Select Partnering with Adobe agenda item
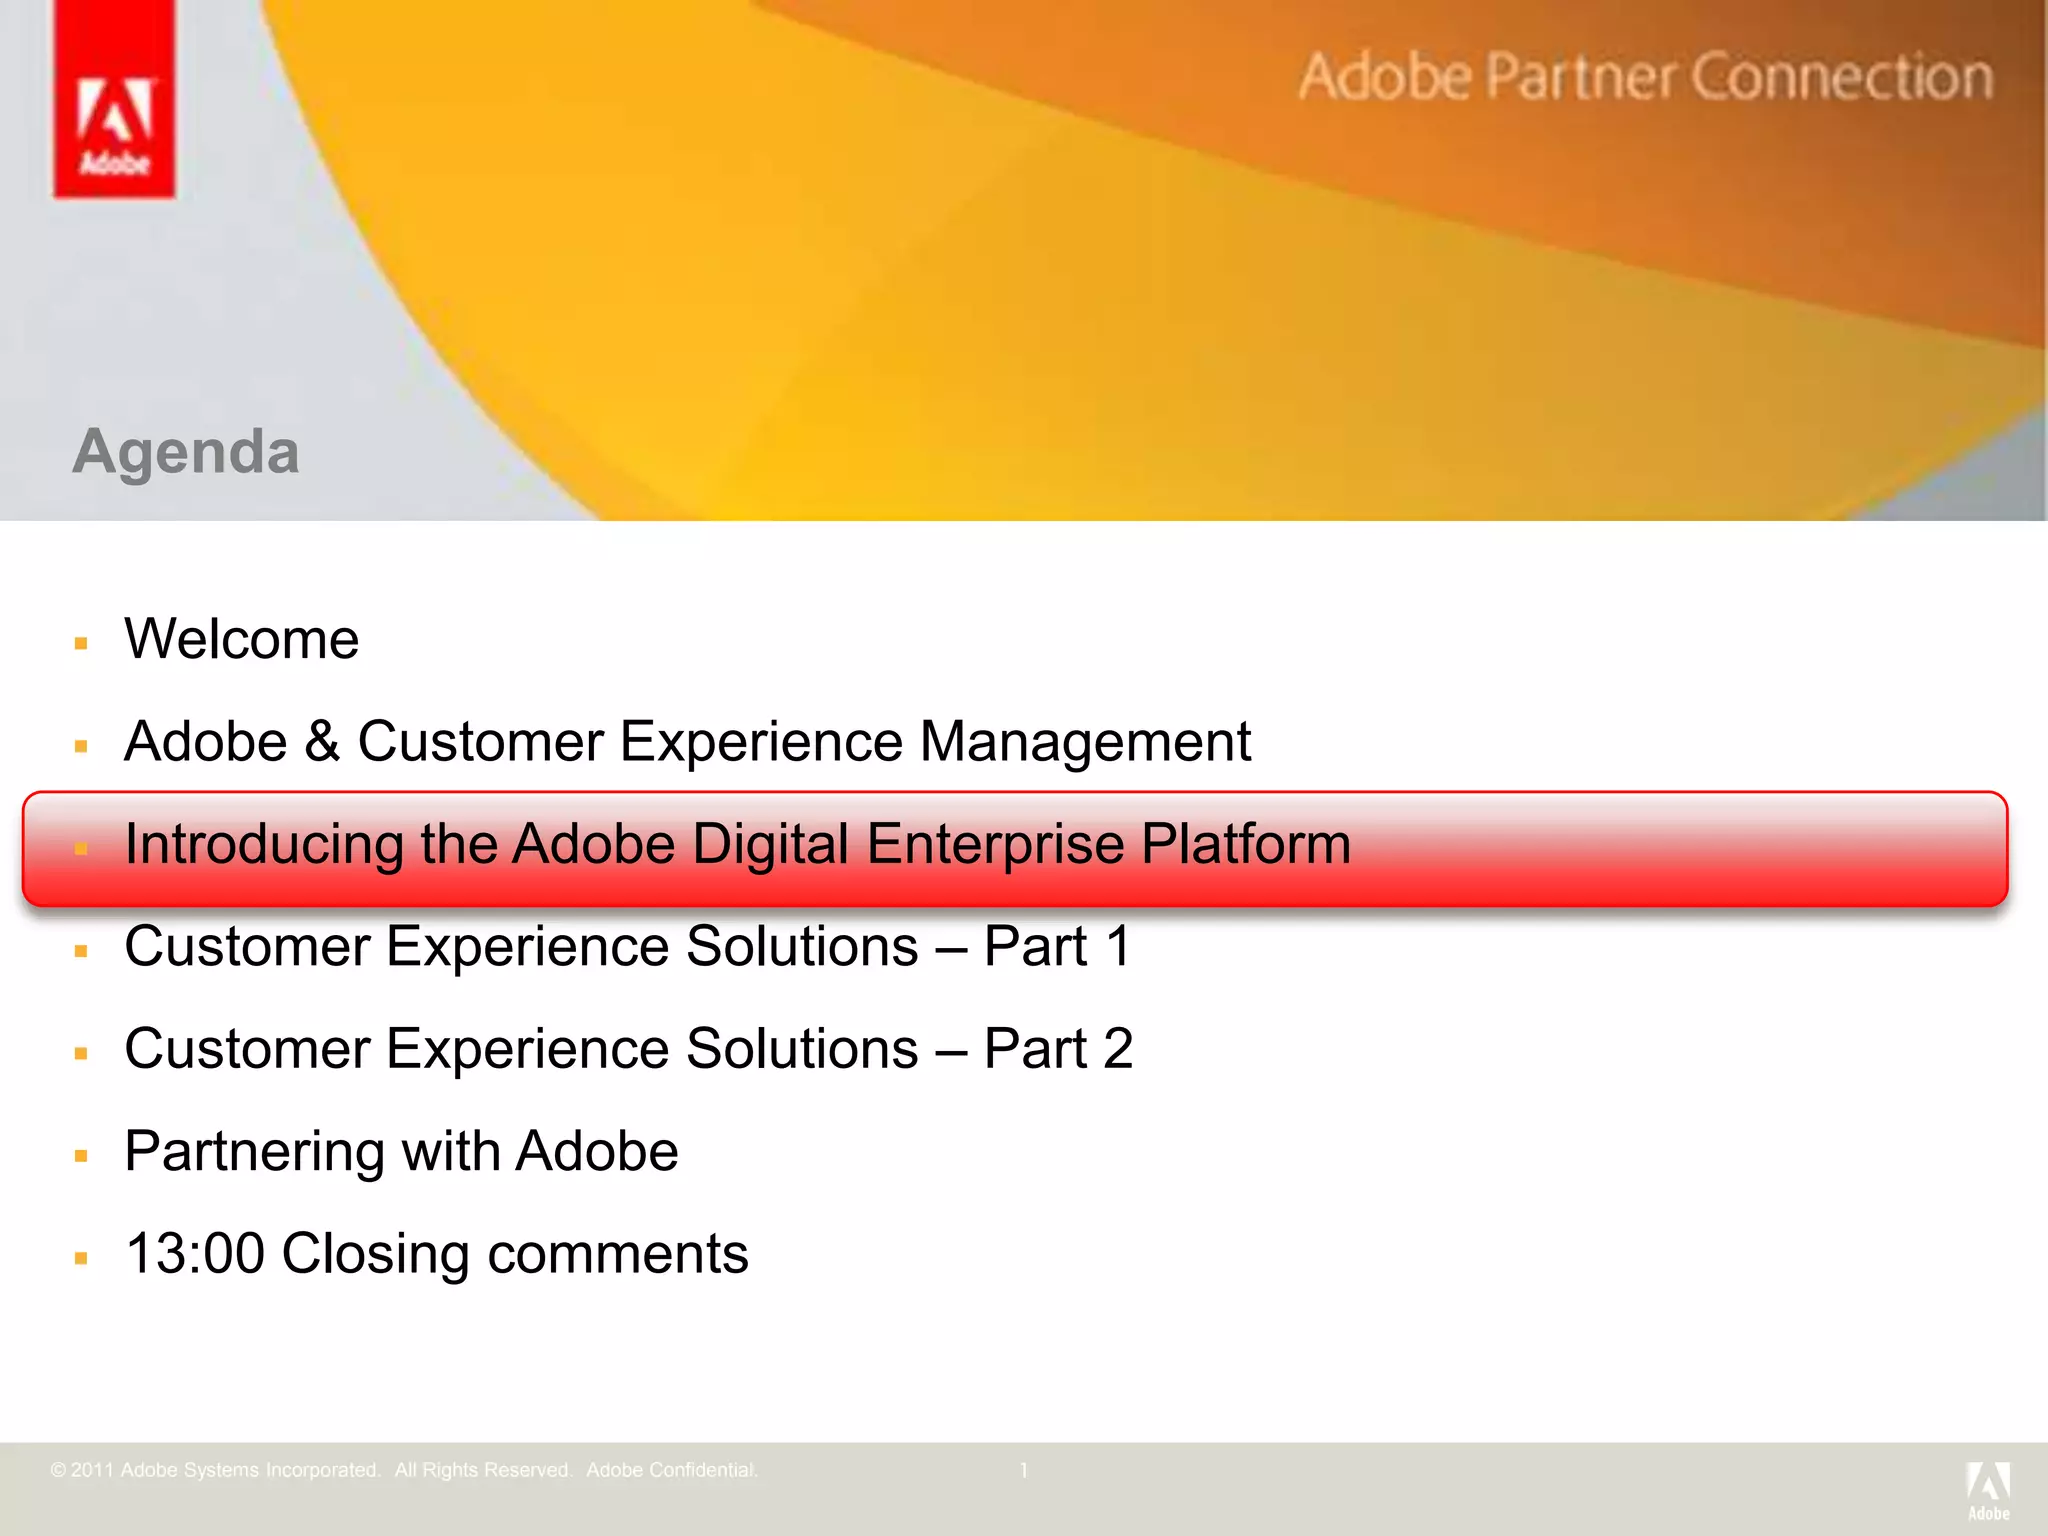This screenshot has width=2048, height=1536. (401, 1151)
